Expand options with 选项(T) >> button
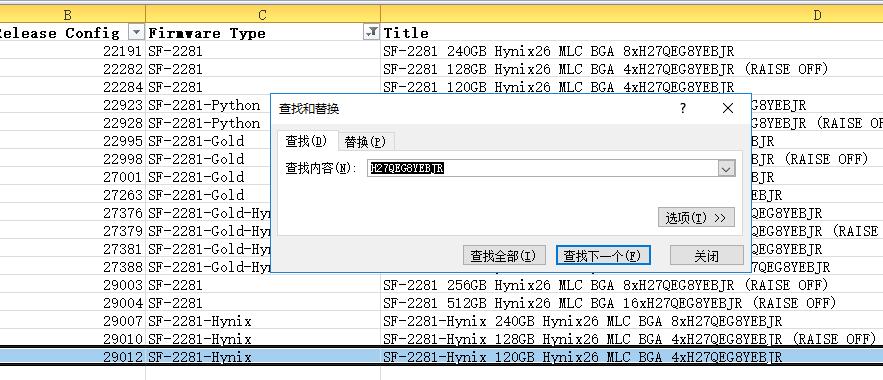The image size is (883, 380). pyautogui.click(x=696, y=218)
